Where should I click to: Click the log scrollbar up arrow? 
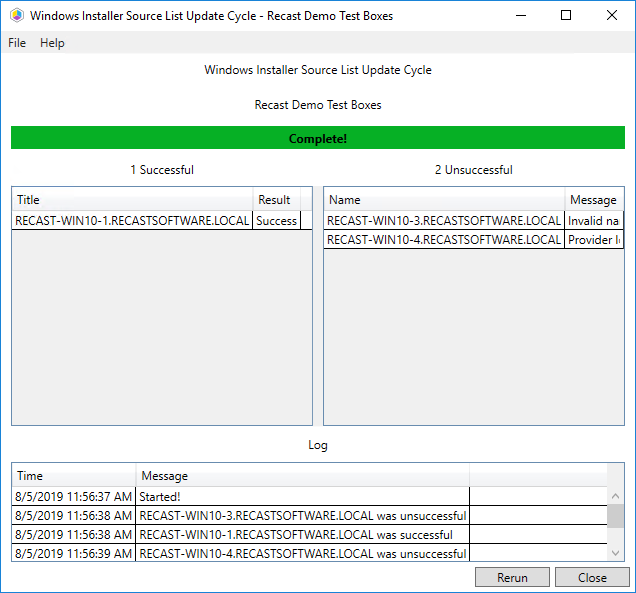tap(615, 496)
